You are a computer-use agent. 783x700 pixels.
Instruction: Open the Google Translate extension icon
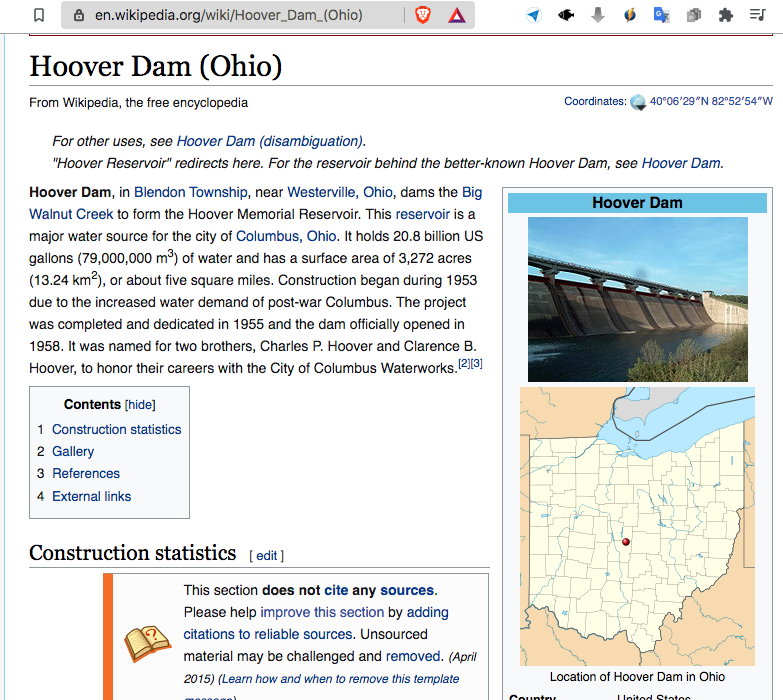pyautogui.click(x=662, y=15)
